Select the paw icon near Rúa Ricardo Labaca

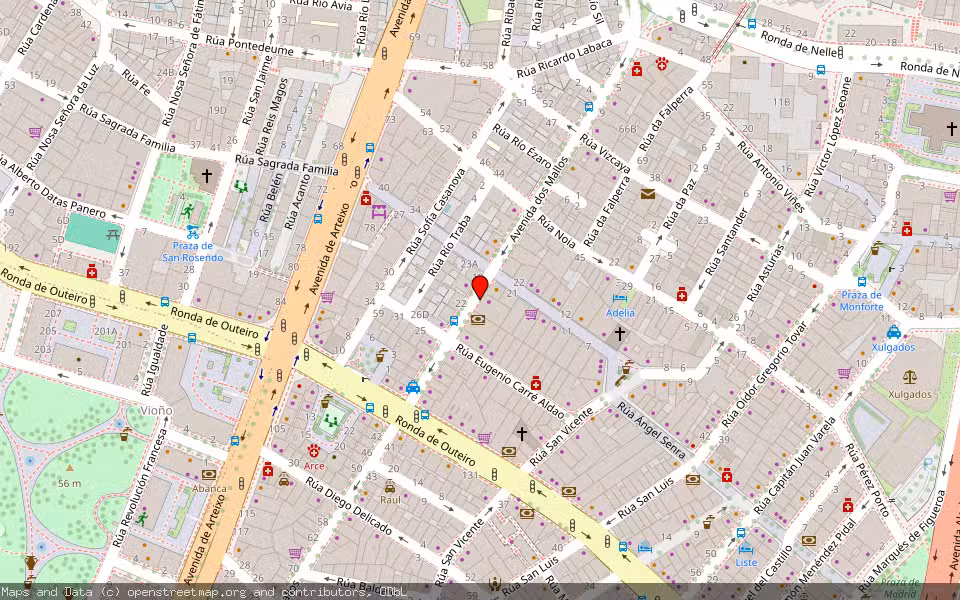click(x=661, y=63)
